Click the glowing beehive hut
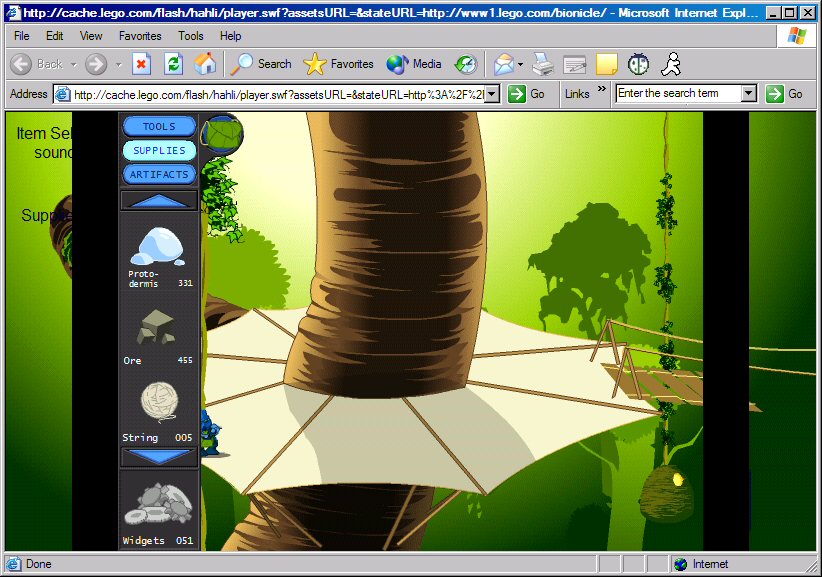This screenshot has width=822, height=577. 667,493
